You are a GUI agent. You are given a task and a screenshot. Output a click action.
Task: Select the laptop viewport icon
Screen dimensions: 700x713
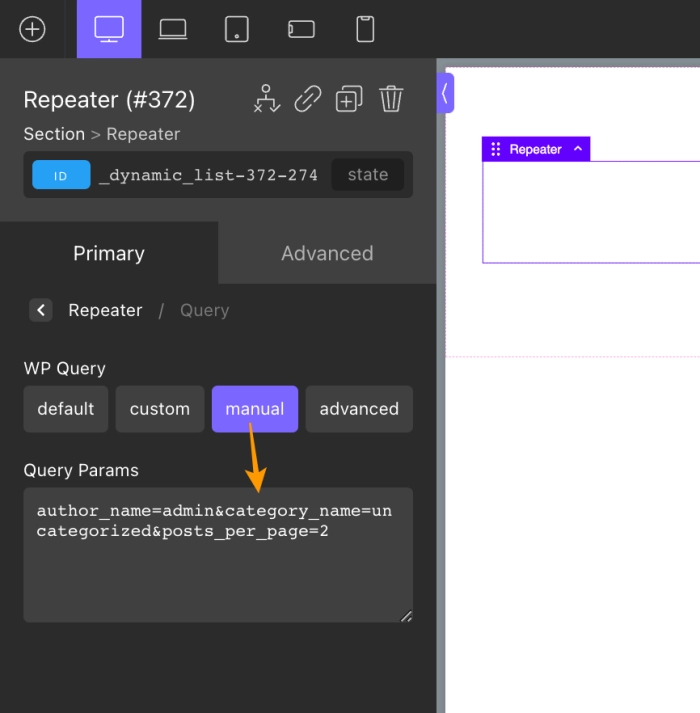(x=173, y=29)
